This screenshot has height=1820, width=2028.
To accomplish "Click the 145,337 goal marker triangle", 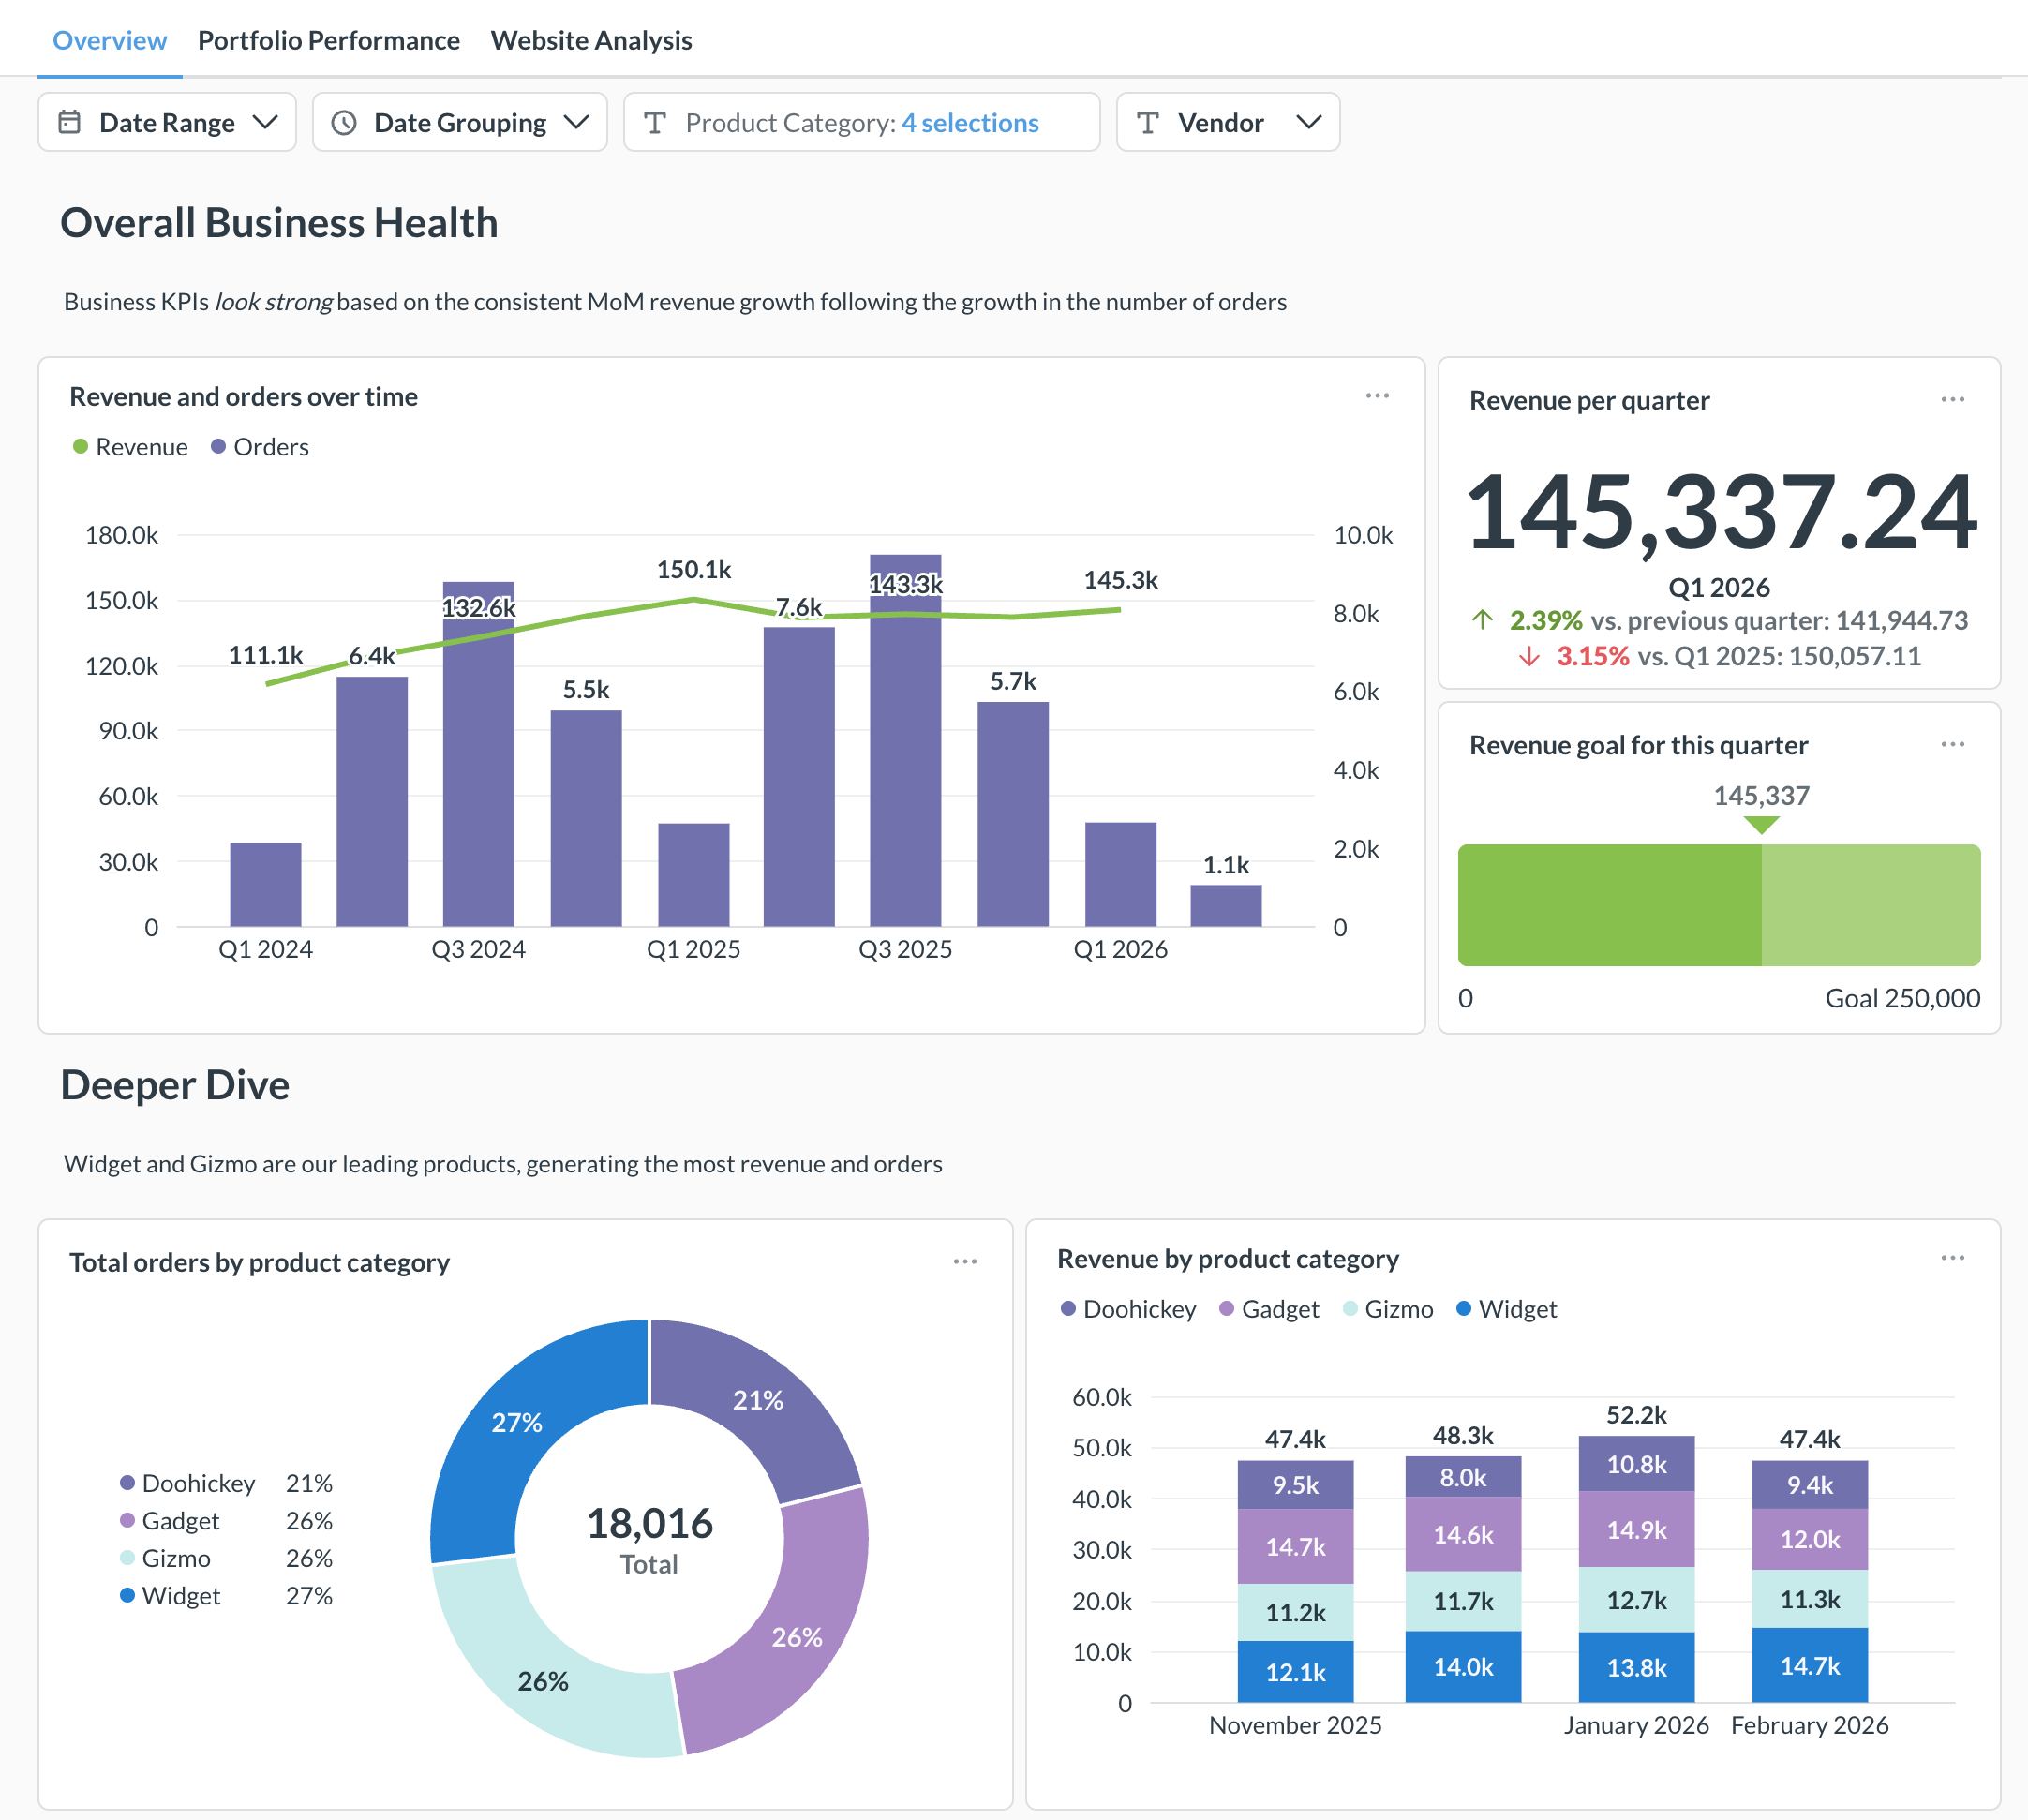I will click(1761, 825).
